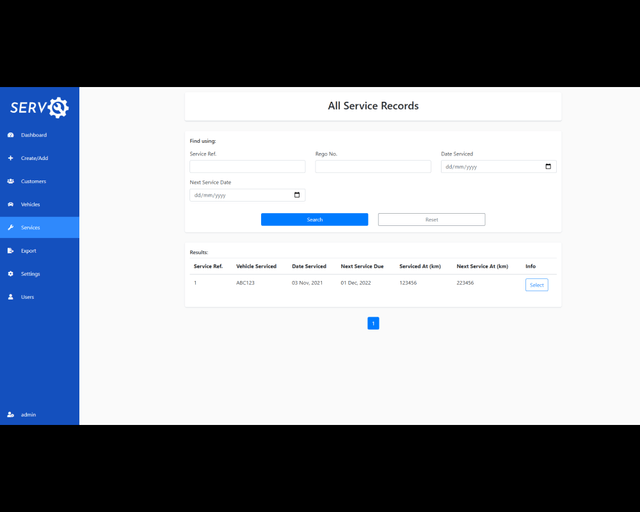640x512 pixels.
Task: Click the Vehicles car icon
Action: [10, 204]
